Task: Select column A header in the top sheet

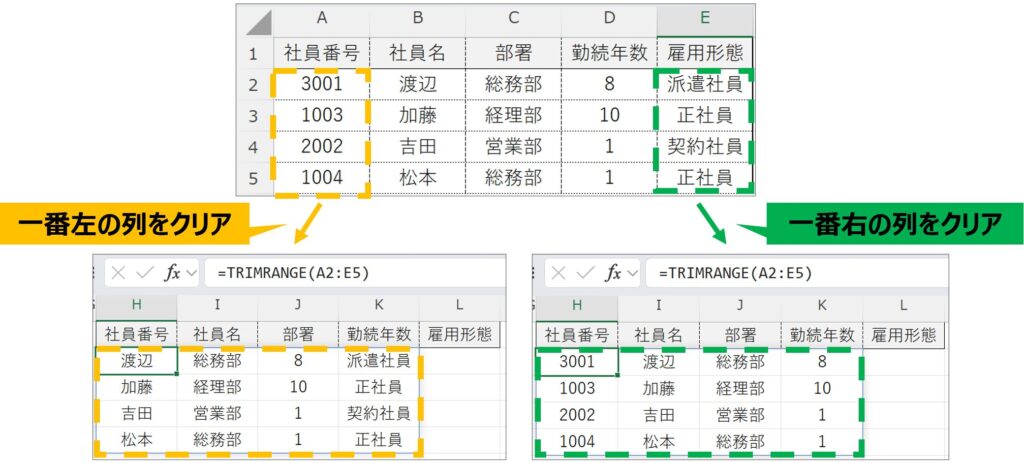Action: (322, 20)
